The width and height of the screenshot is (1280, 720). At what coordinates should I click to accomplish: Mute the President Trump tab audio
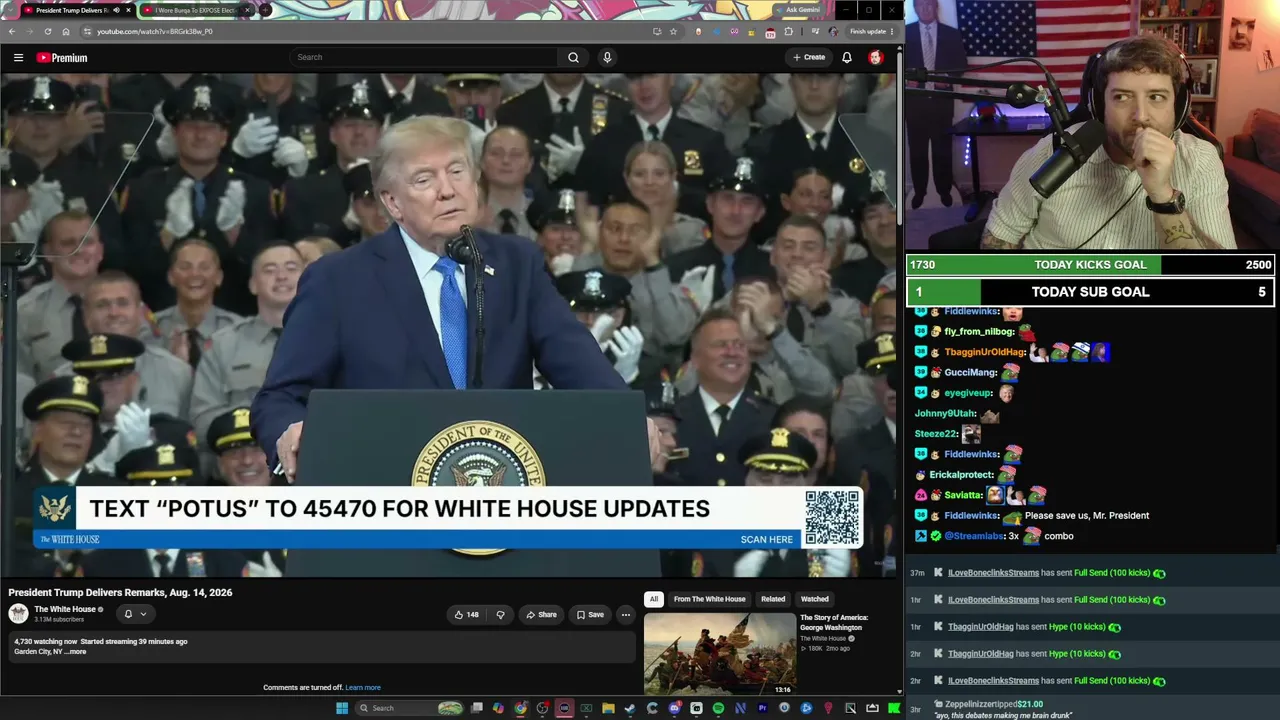(116, 10)
